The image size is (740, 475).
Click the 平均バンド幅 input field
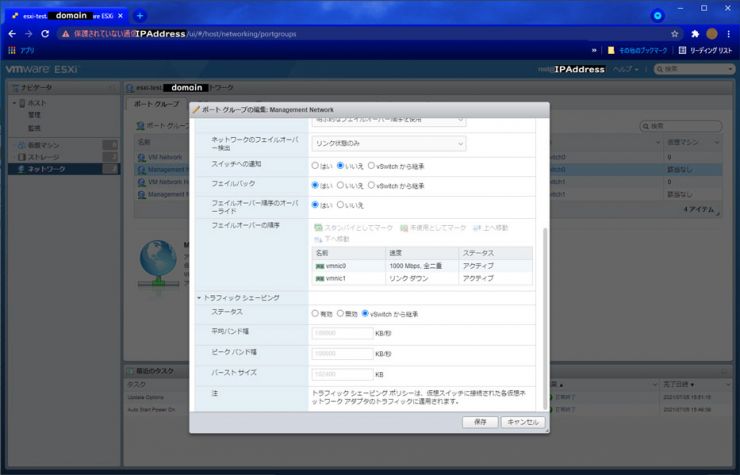342,333
